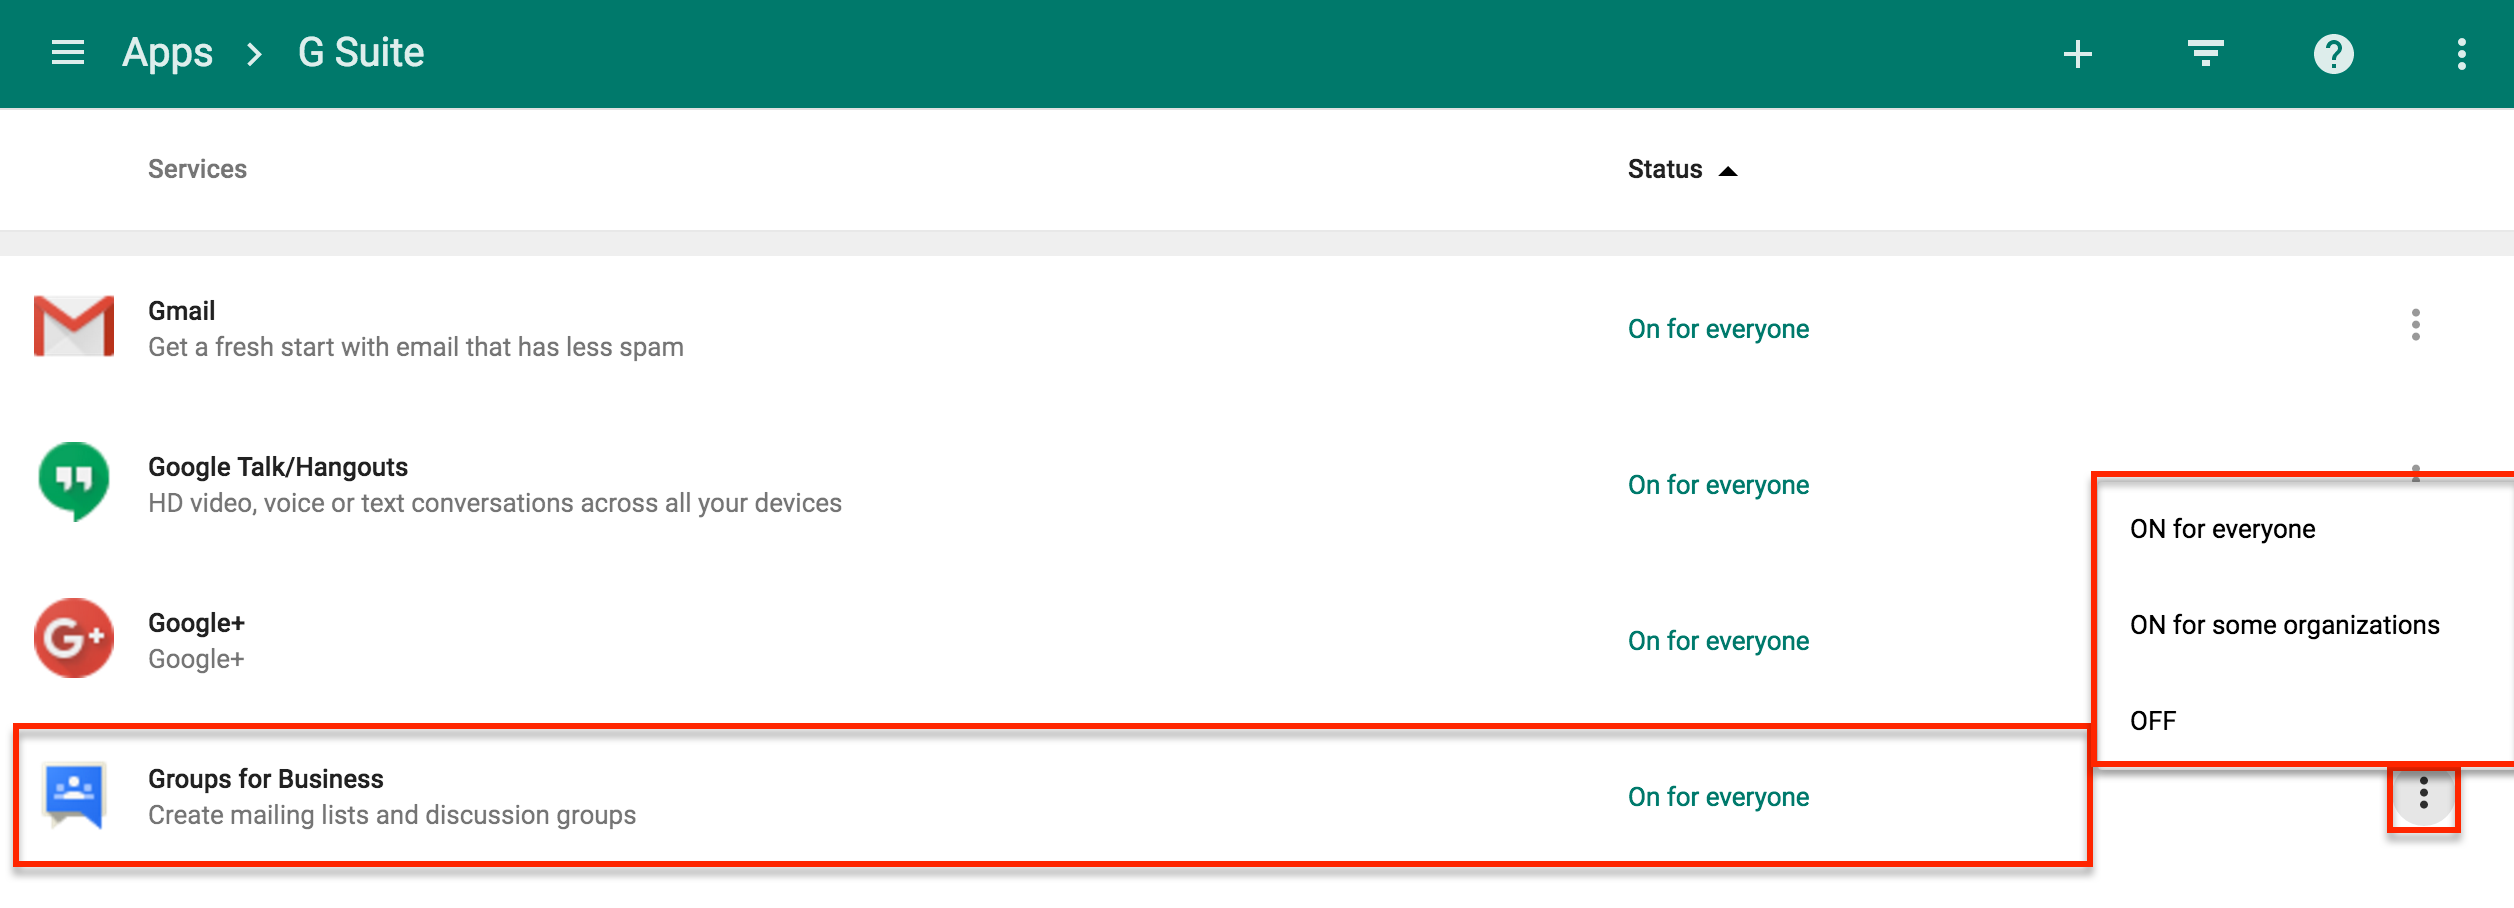
Task: Click the Hangouts speech bubble icon
Action: point(74,481)
